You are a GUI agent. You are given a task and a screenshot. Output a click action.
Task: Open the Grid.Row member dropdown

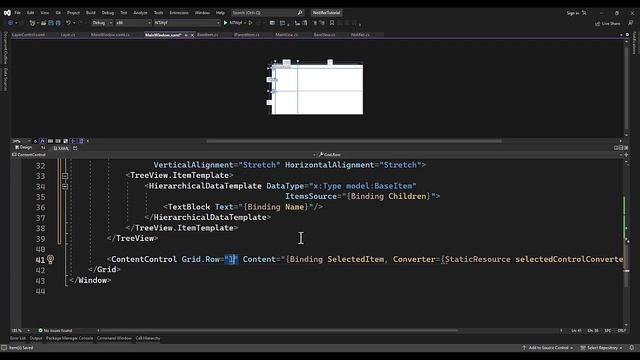[x=470, y=155]
